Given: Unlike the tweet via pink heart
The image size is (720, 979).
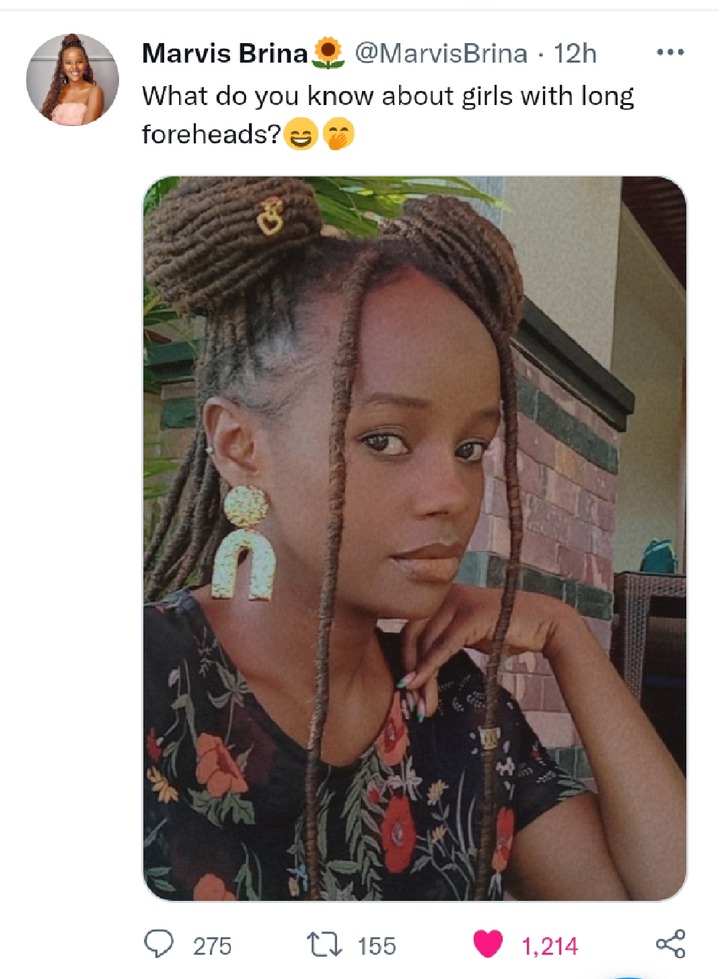Looking at the screenshot, I should click(x=487, y=943).
